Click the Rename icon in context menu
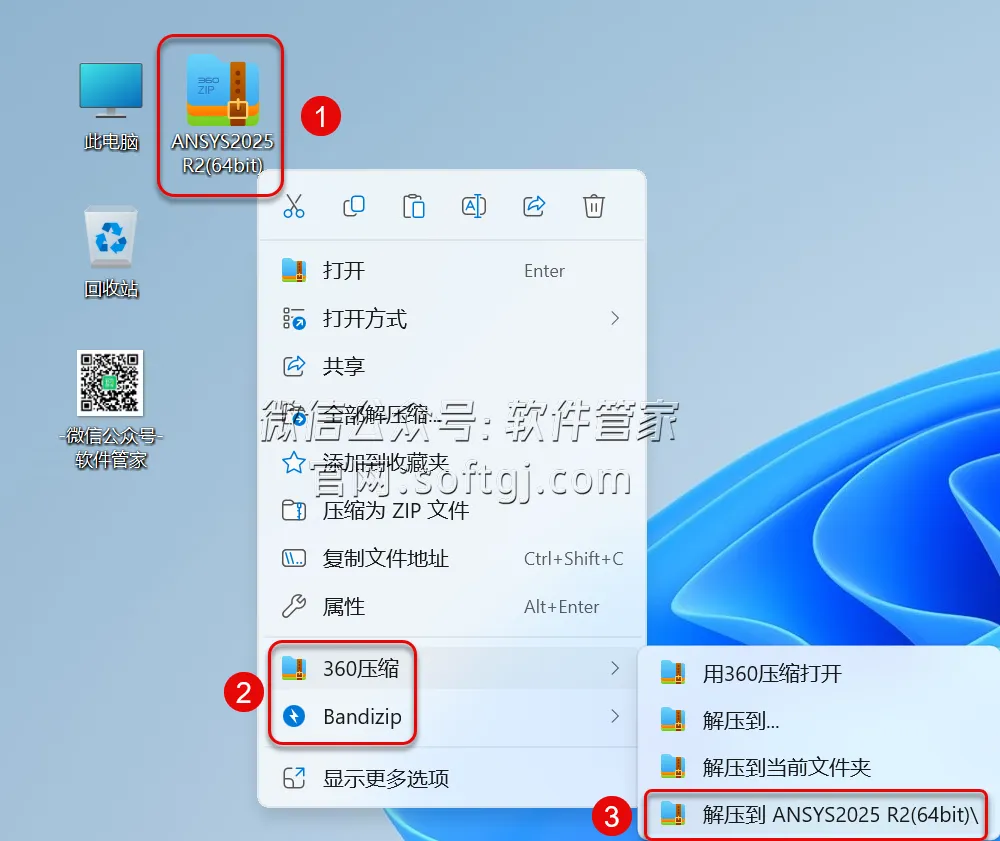Screen dimensions: 1000x841 (474, 206)
